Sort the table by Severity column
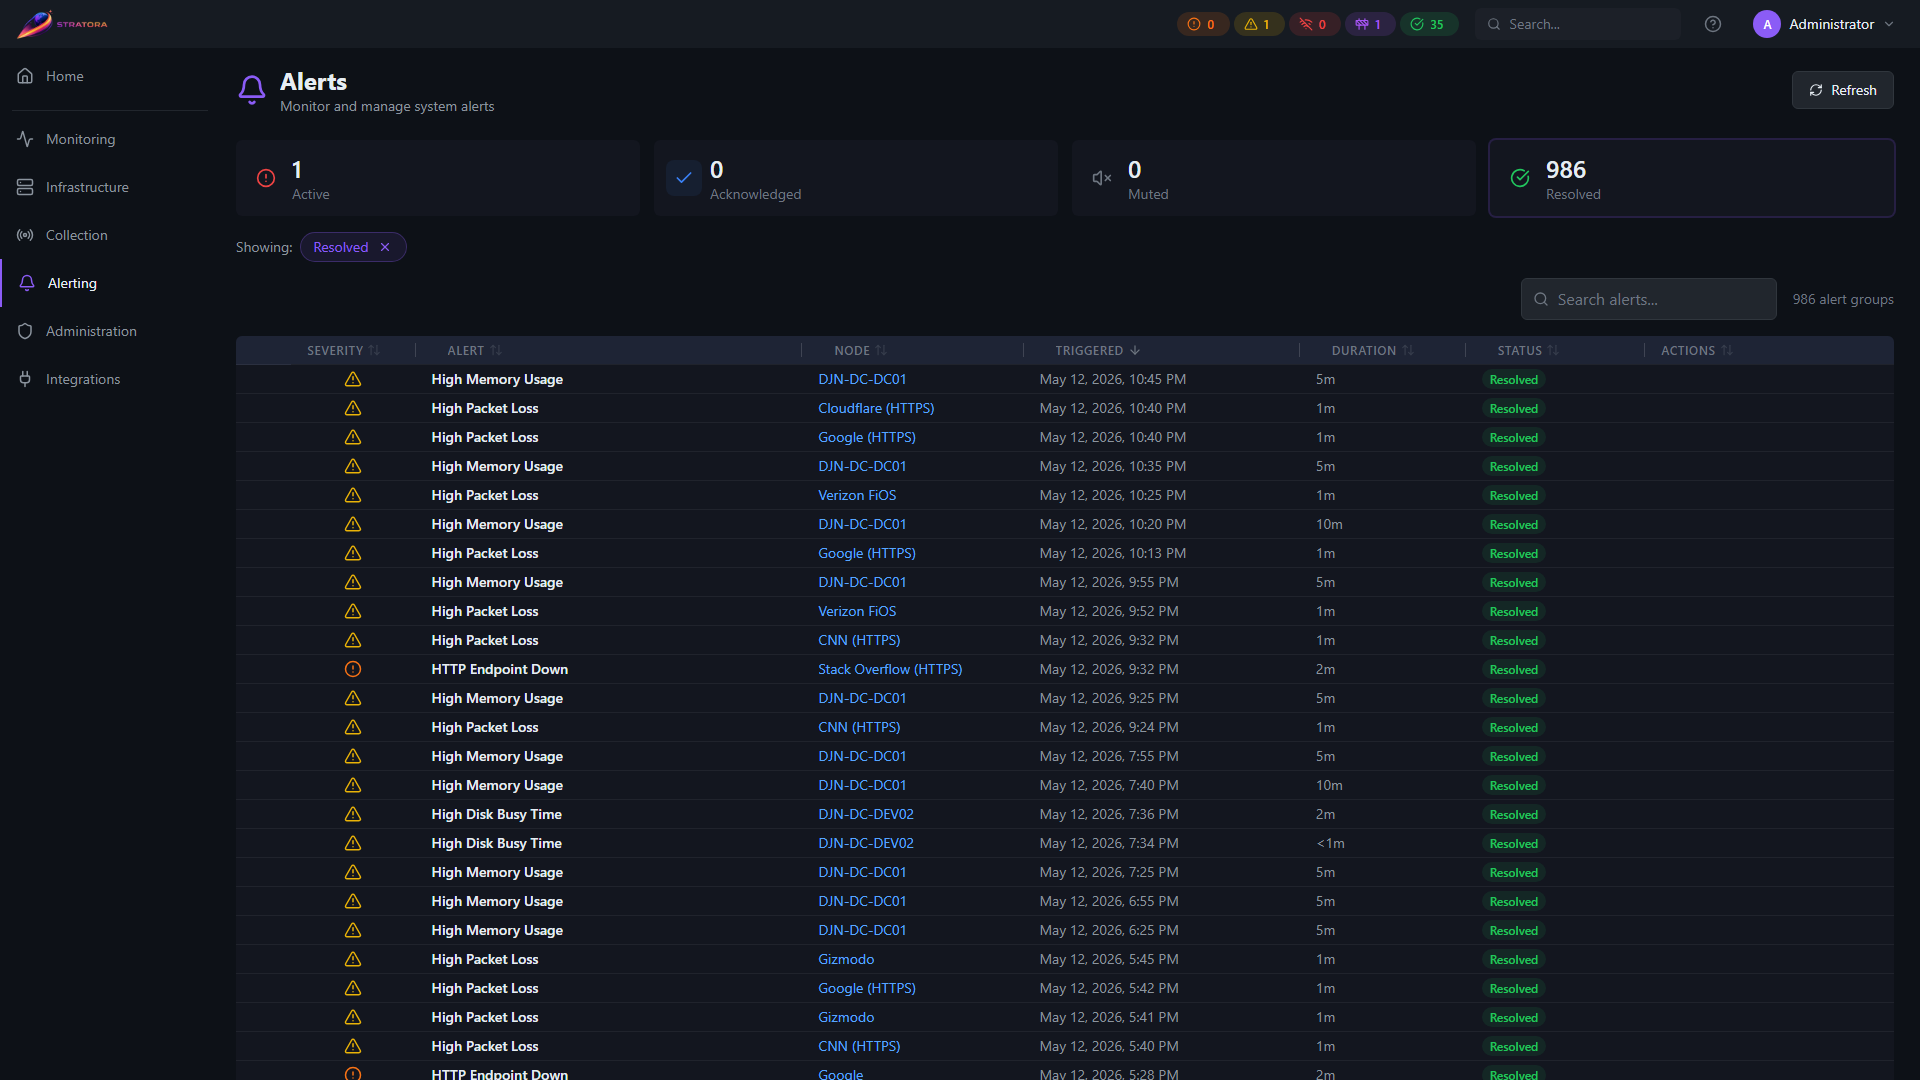 pos(343,350)
